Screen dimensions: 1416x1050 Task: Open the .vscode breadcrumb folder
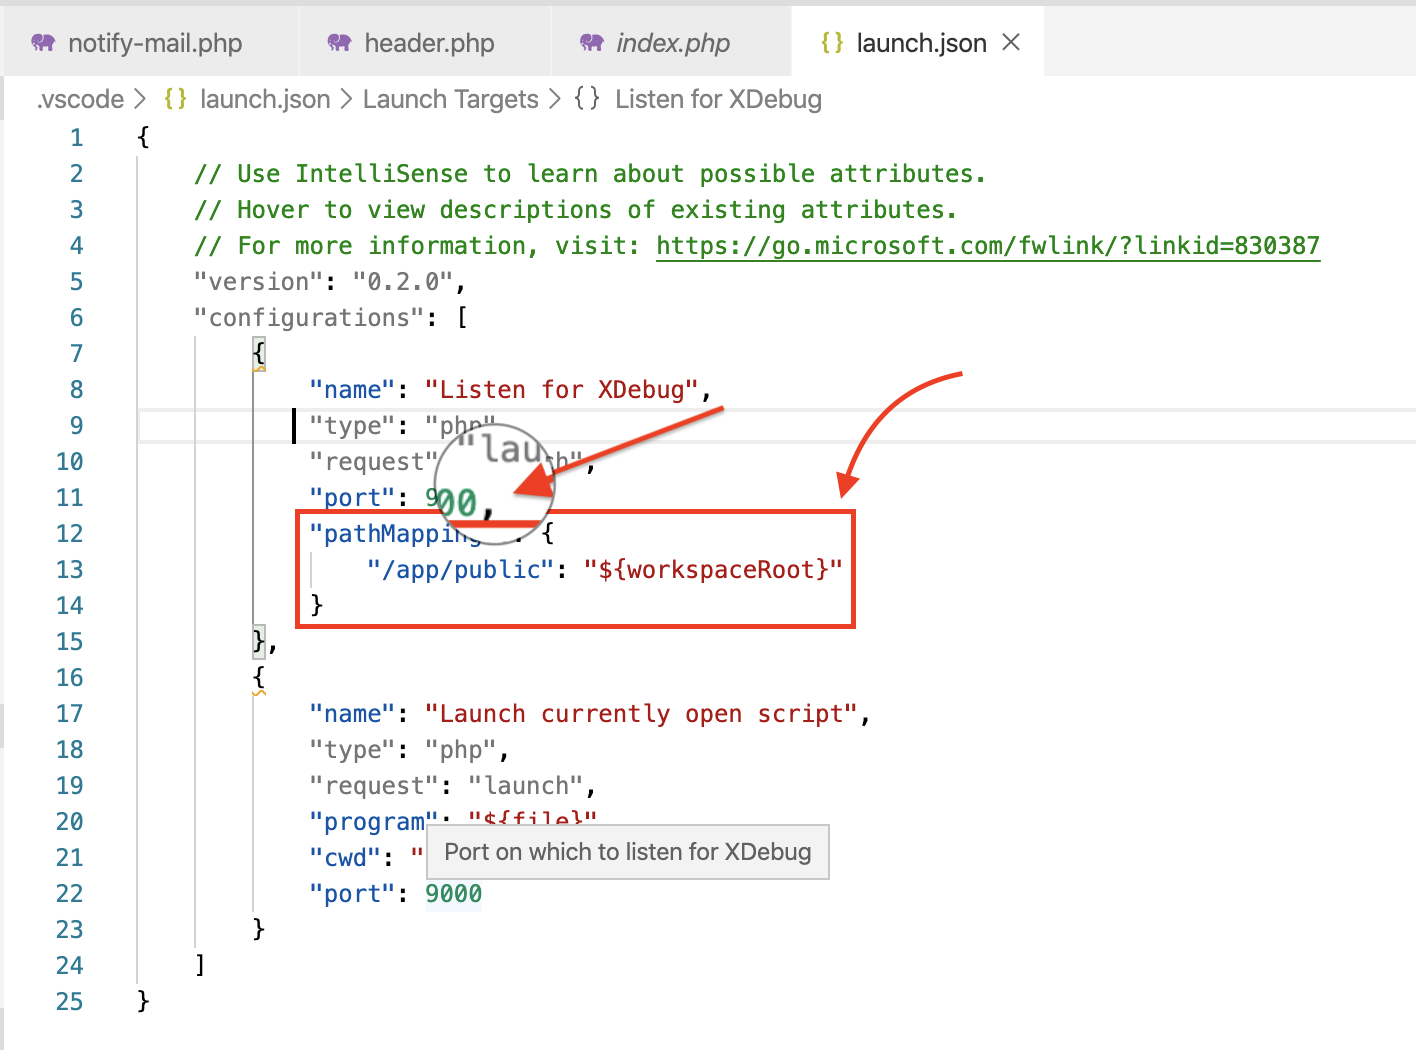[x=80, y=99]
